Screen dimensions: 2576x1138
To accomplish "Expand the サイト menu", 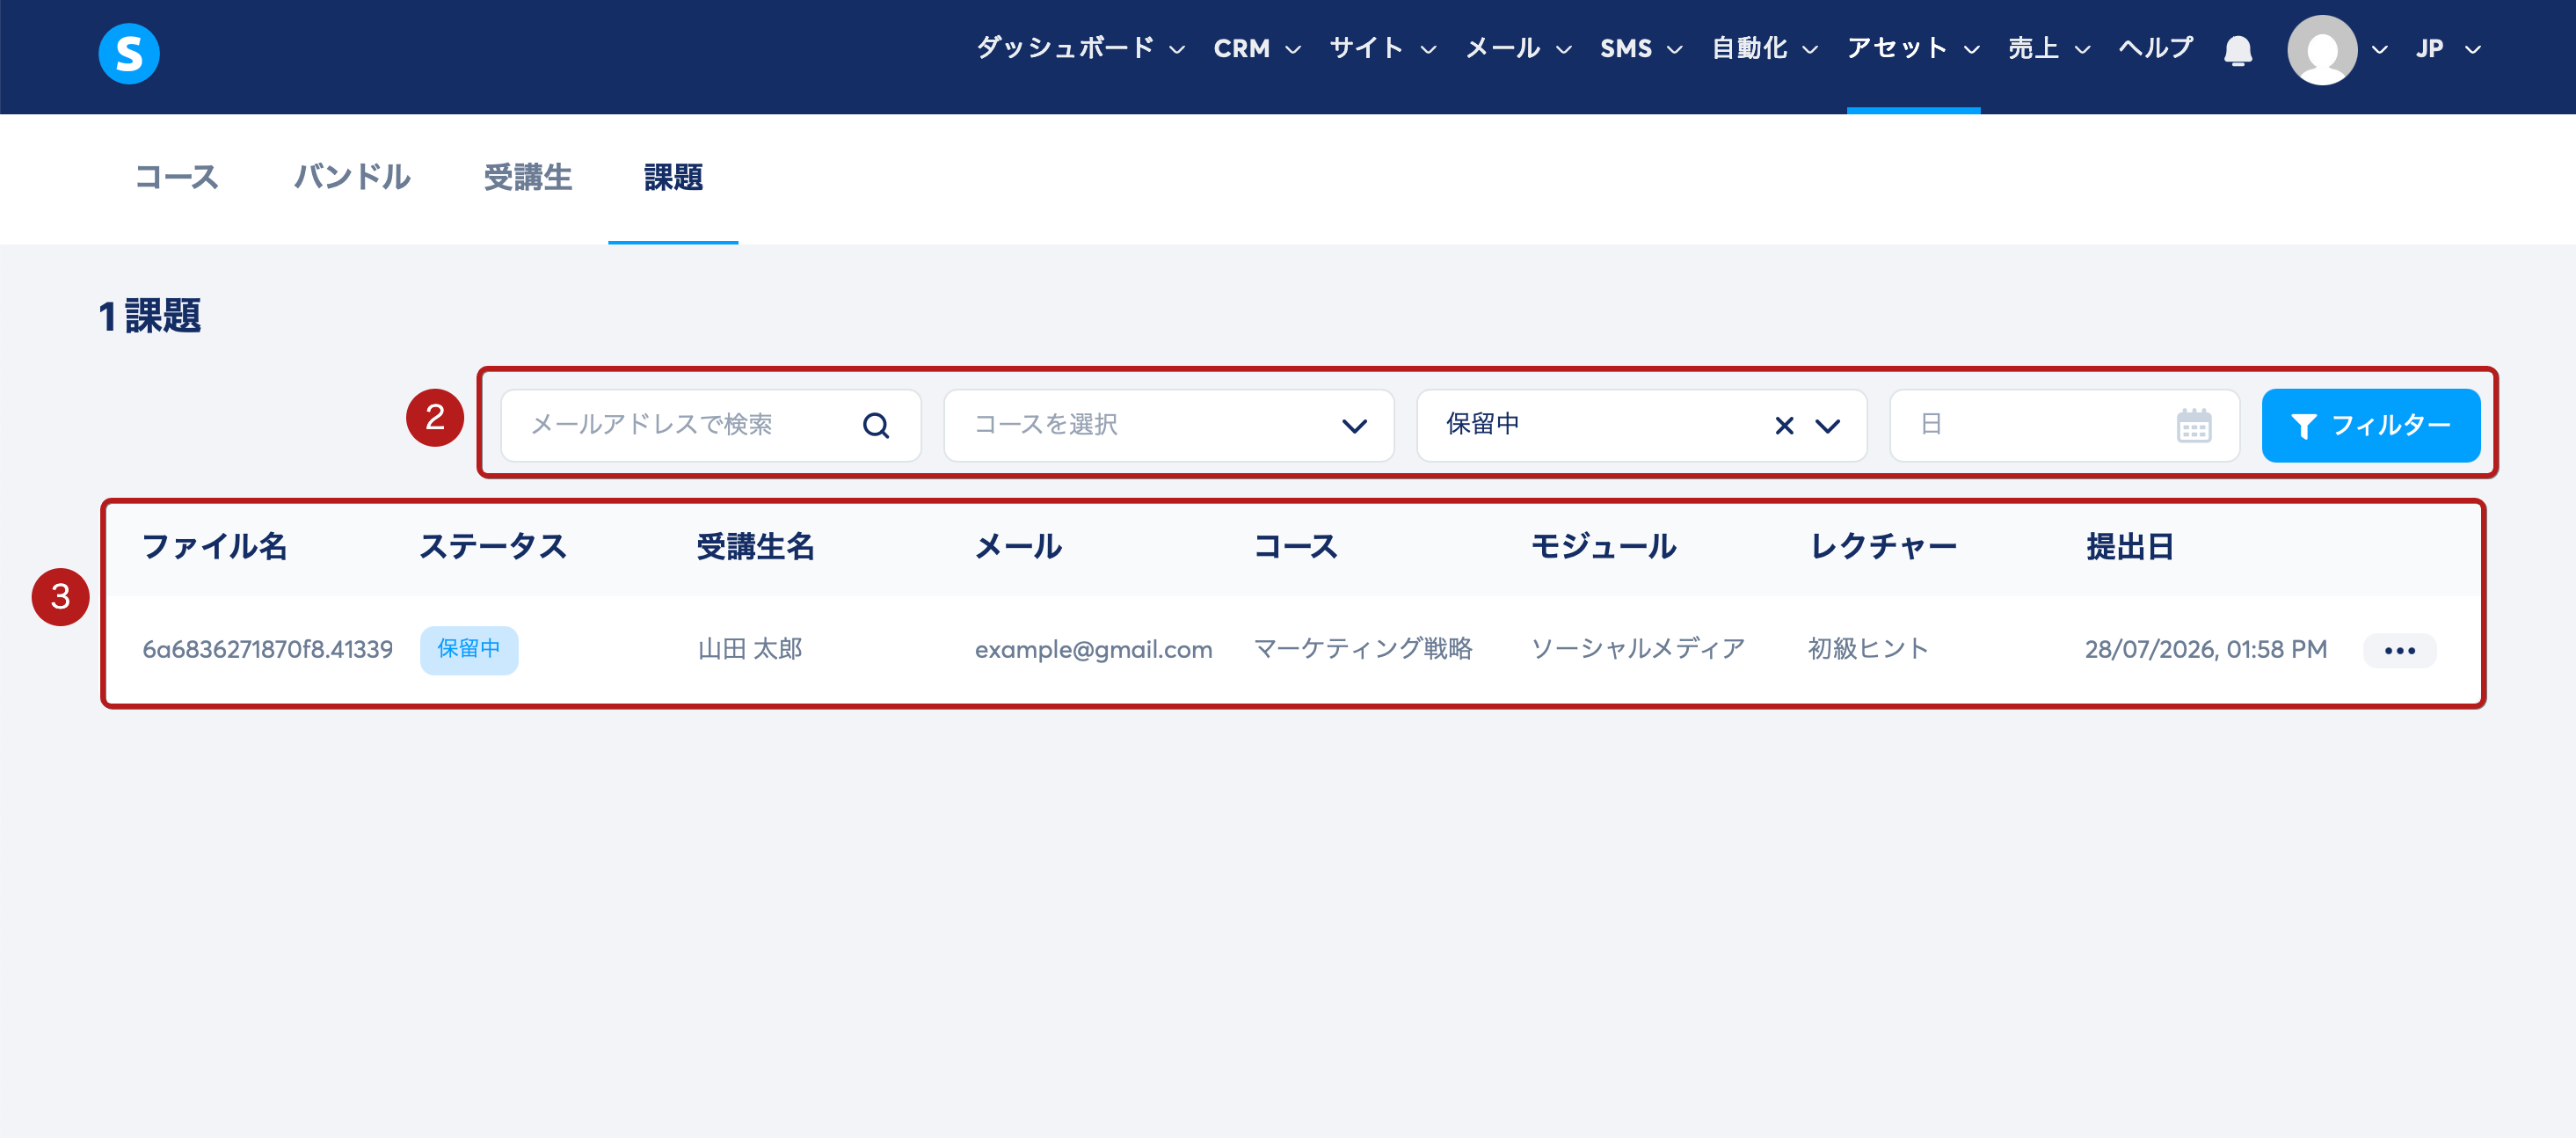I will (1382, 48).
